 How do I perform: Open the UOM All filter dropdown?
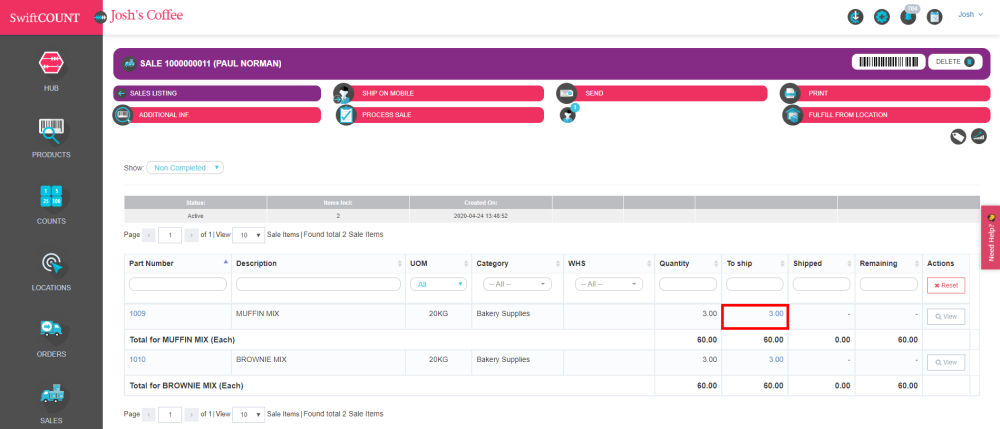[x=439, y=284]
